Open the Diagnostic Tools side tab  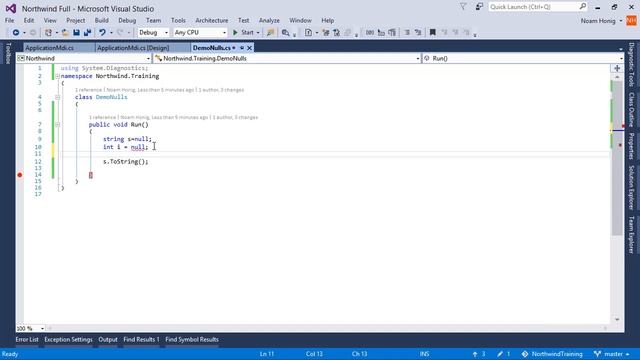[x=631, y=64]
